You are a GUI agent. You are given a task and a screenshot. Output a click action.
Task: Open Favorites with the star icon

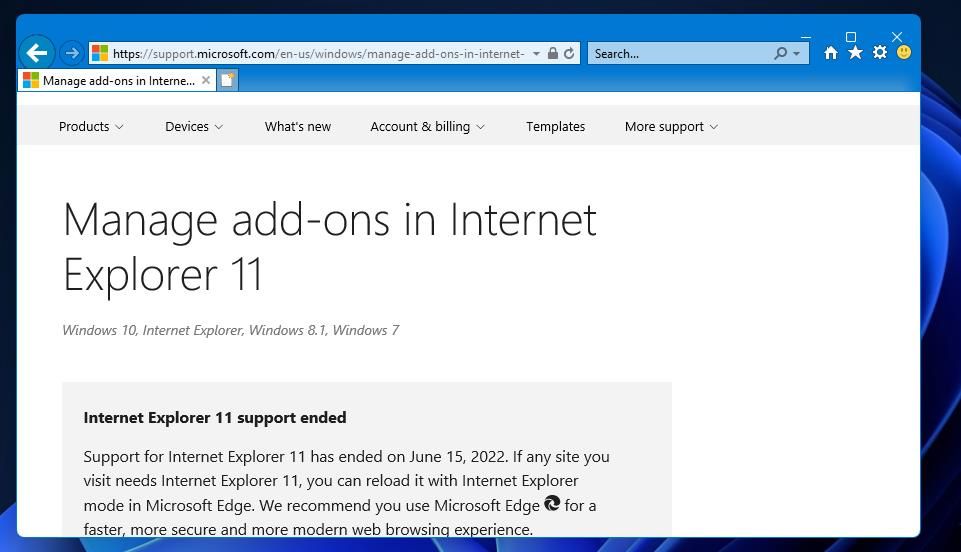click(856, 53)
